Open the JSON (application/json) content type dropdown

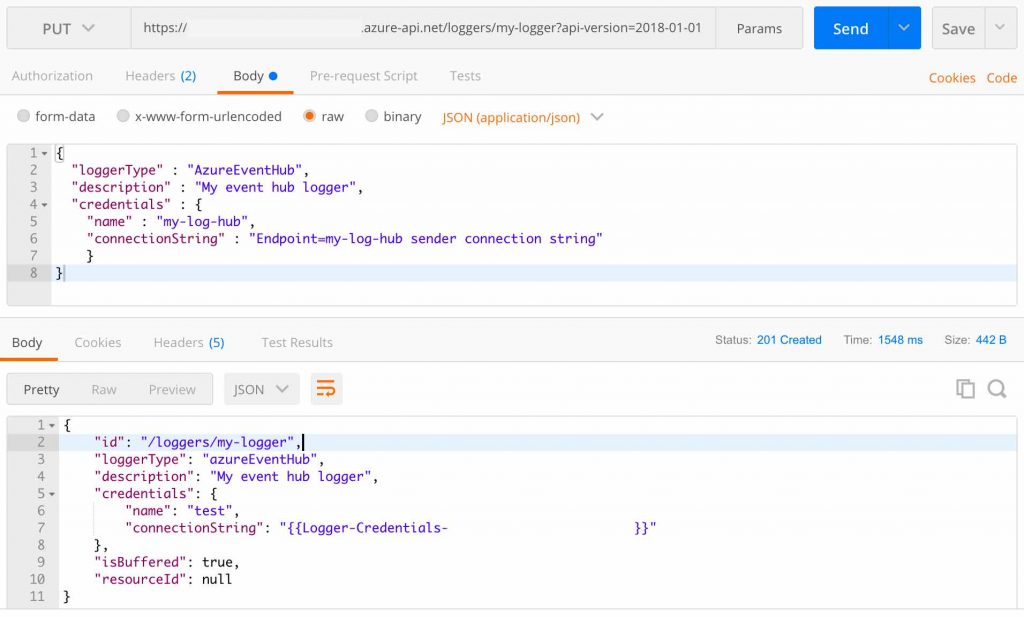click(x=522, y=118)
